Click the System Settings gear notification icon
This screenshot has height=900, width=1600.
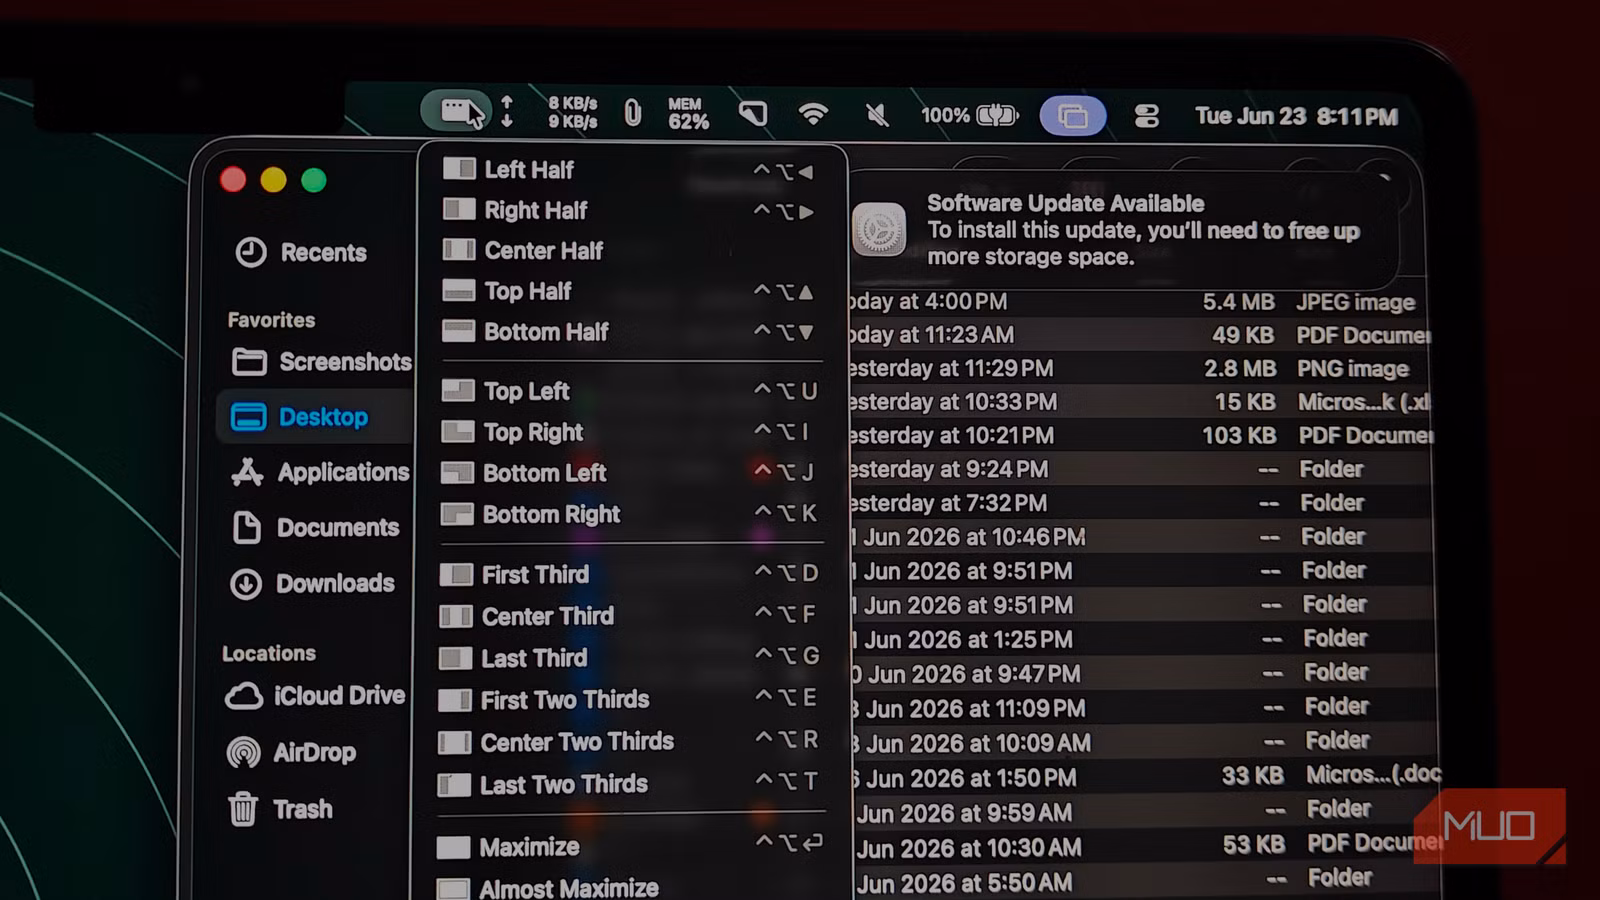coord(879,229)
